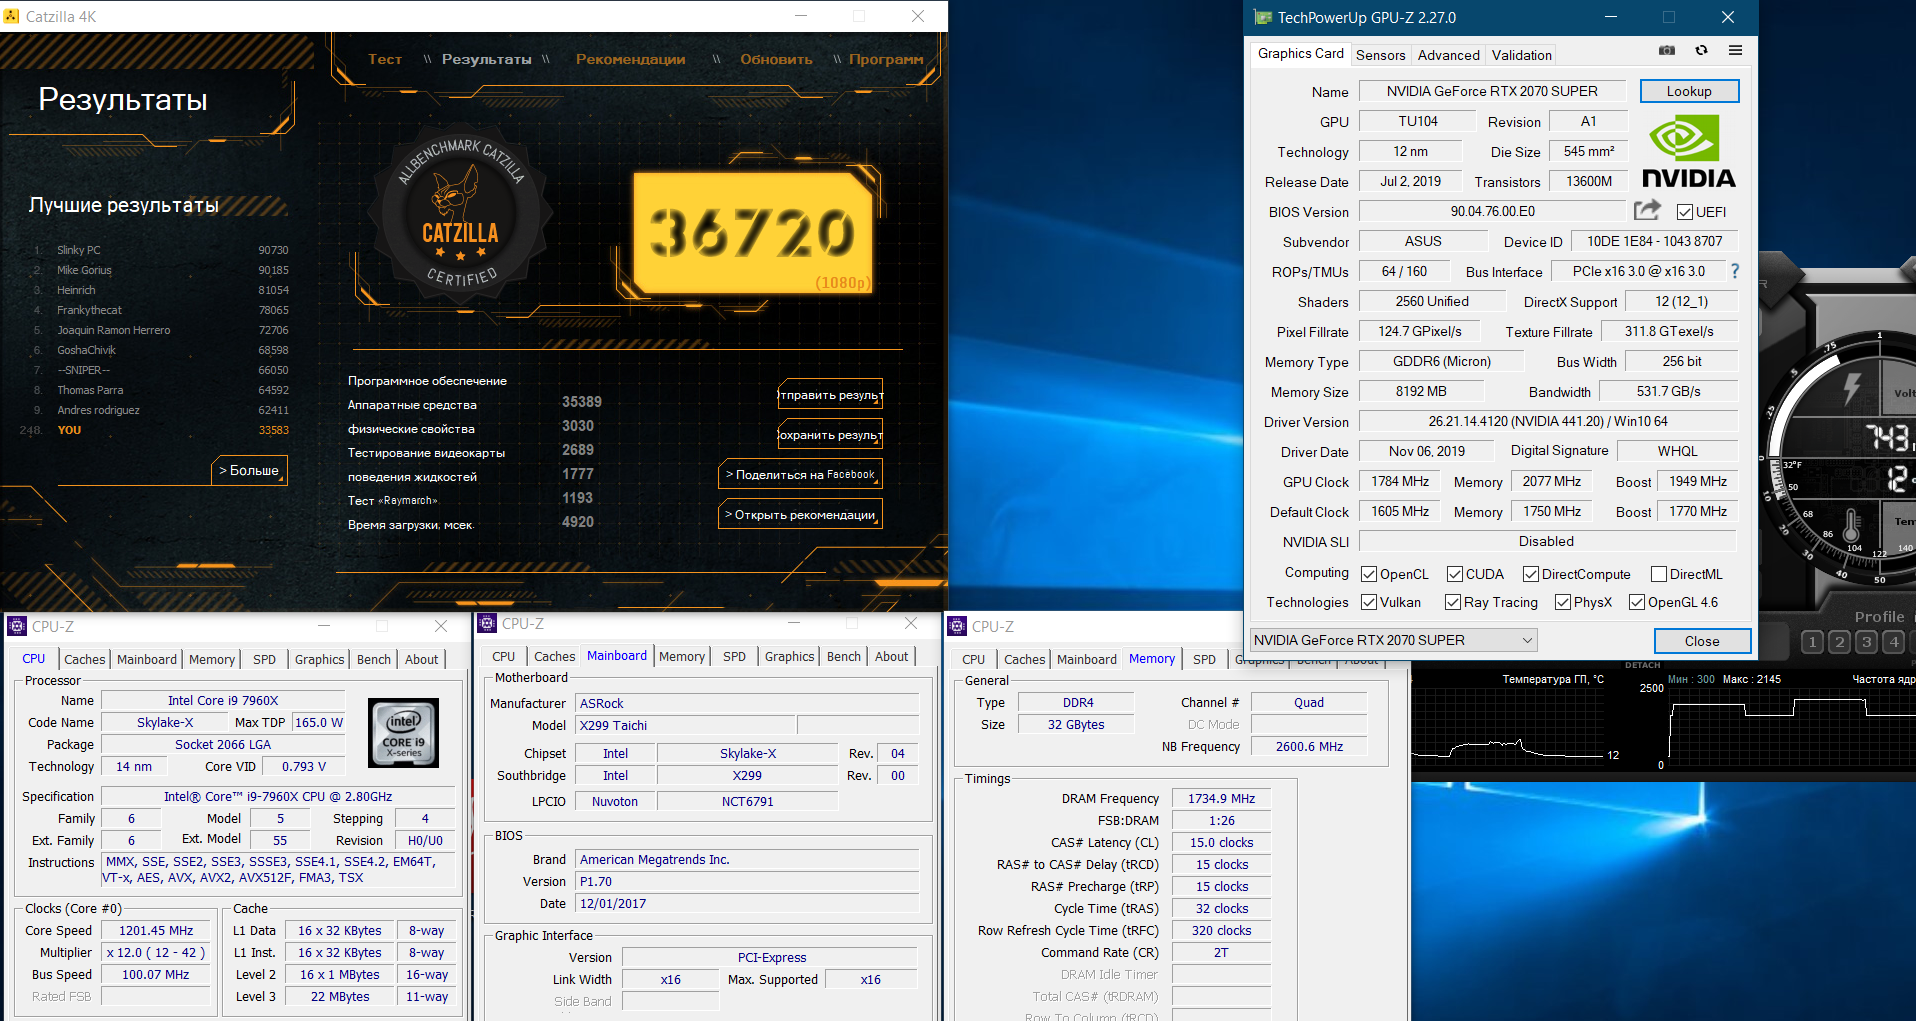Click the lightning bolt icon on Afterburner gauge
The width and height of the screenshot is (1916, 1021).
(1851, 388)
